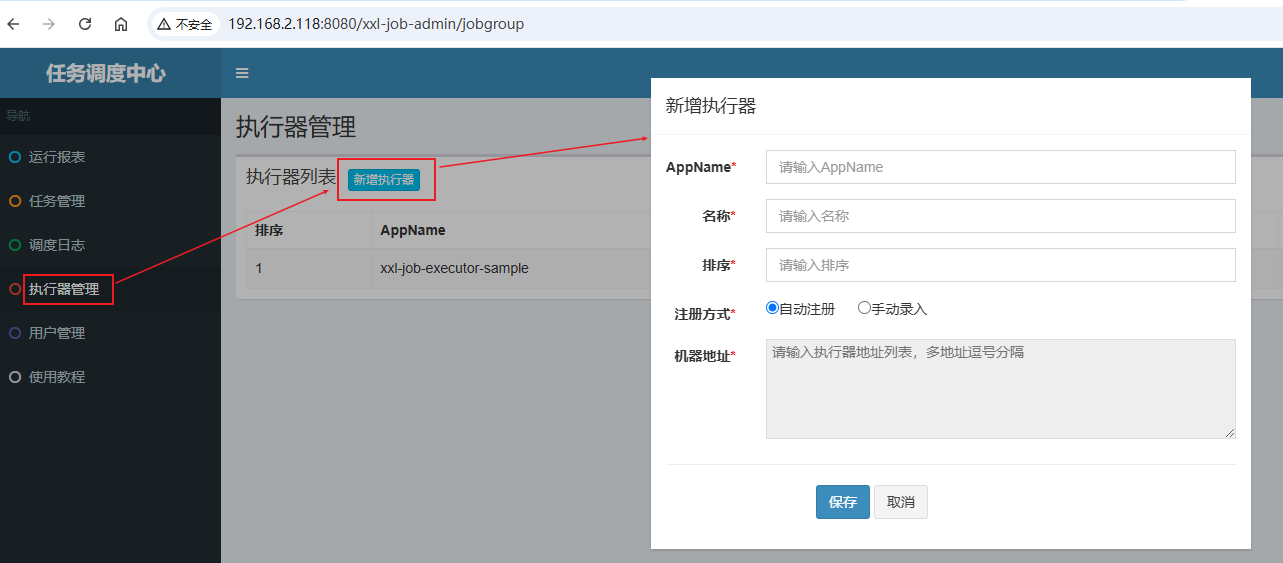Open 使用教程 in the sidebar
This screenshot has width=1283, height=563.
click(110, 377)
